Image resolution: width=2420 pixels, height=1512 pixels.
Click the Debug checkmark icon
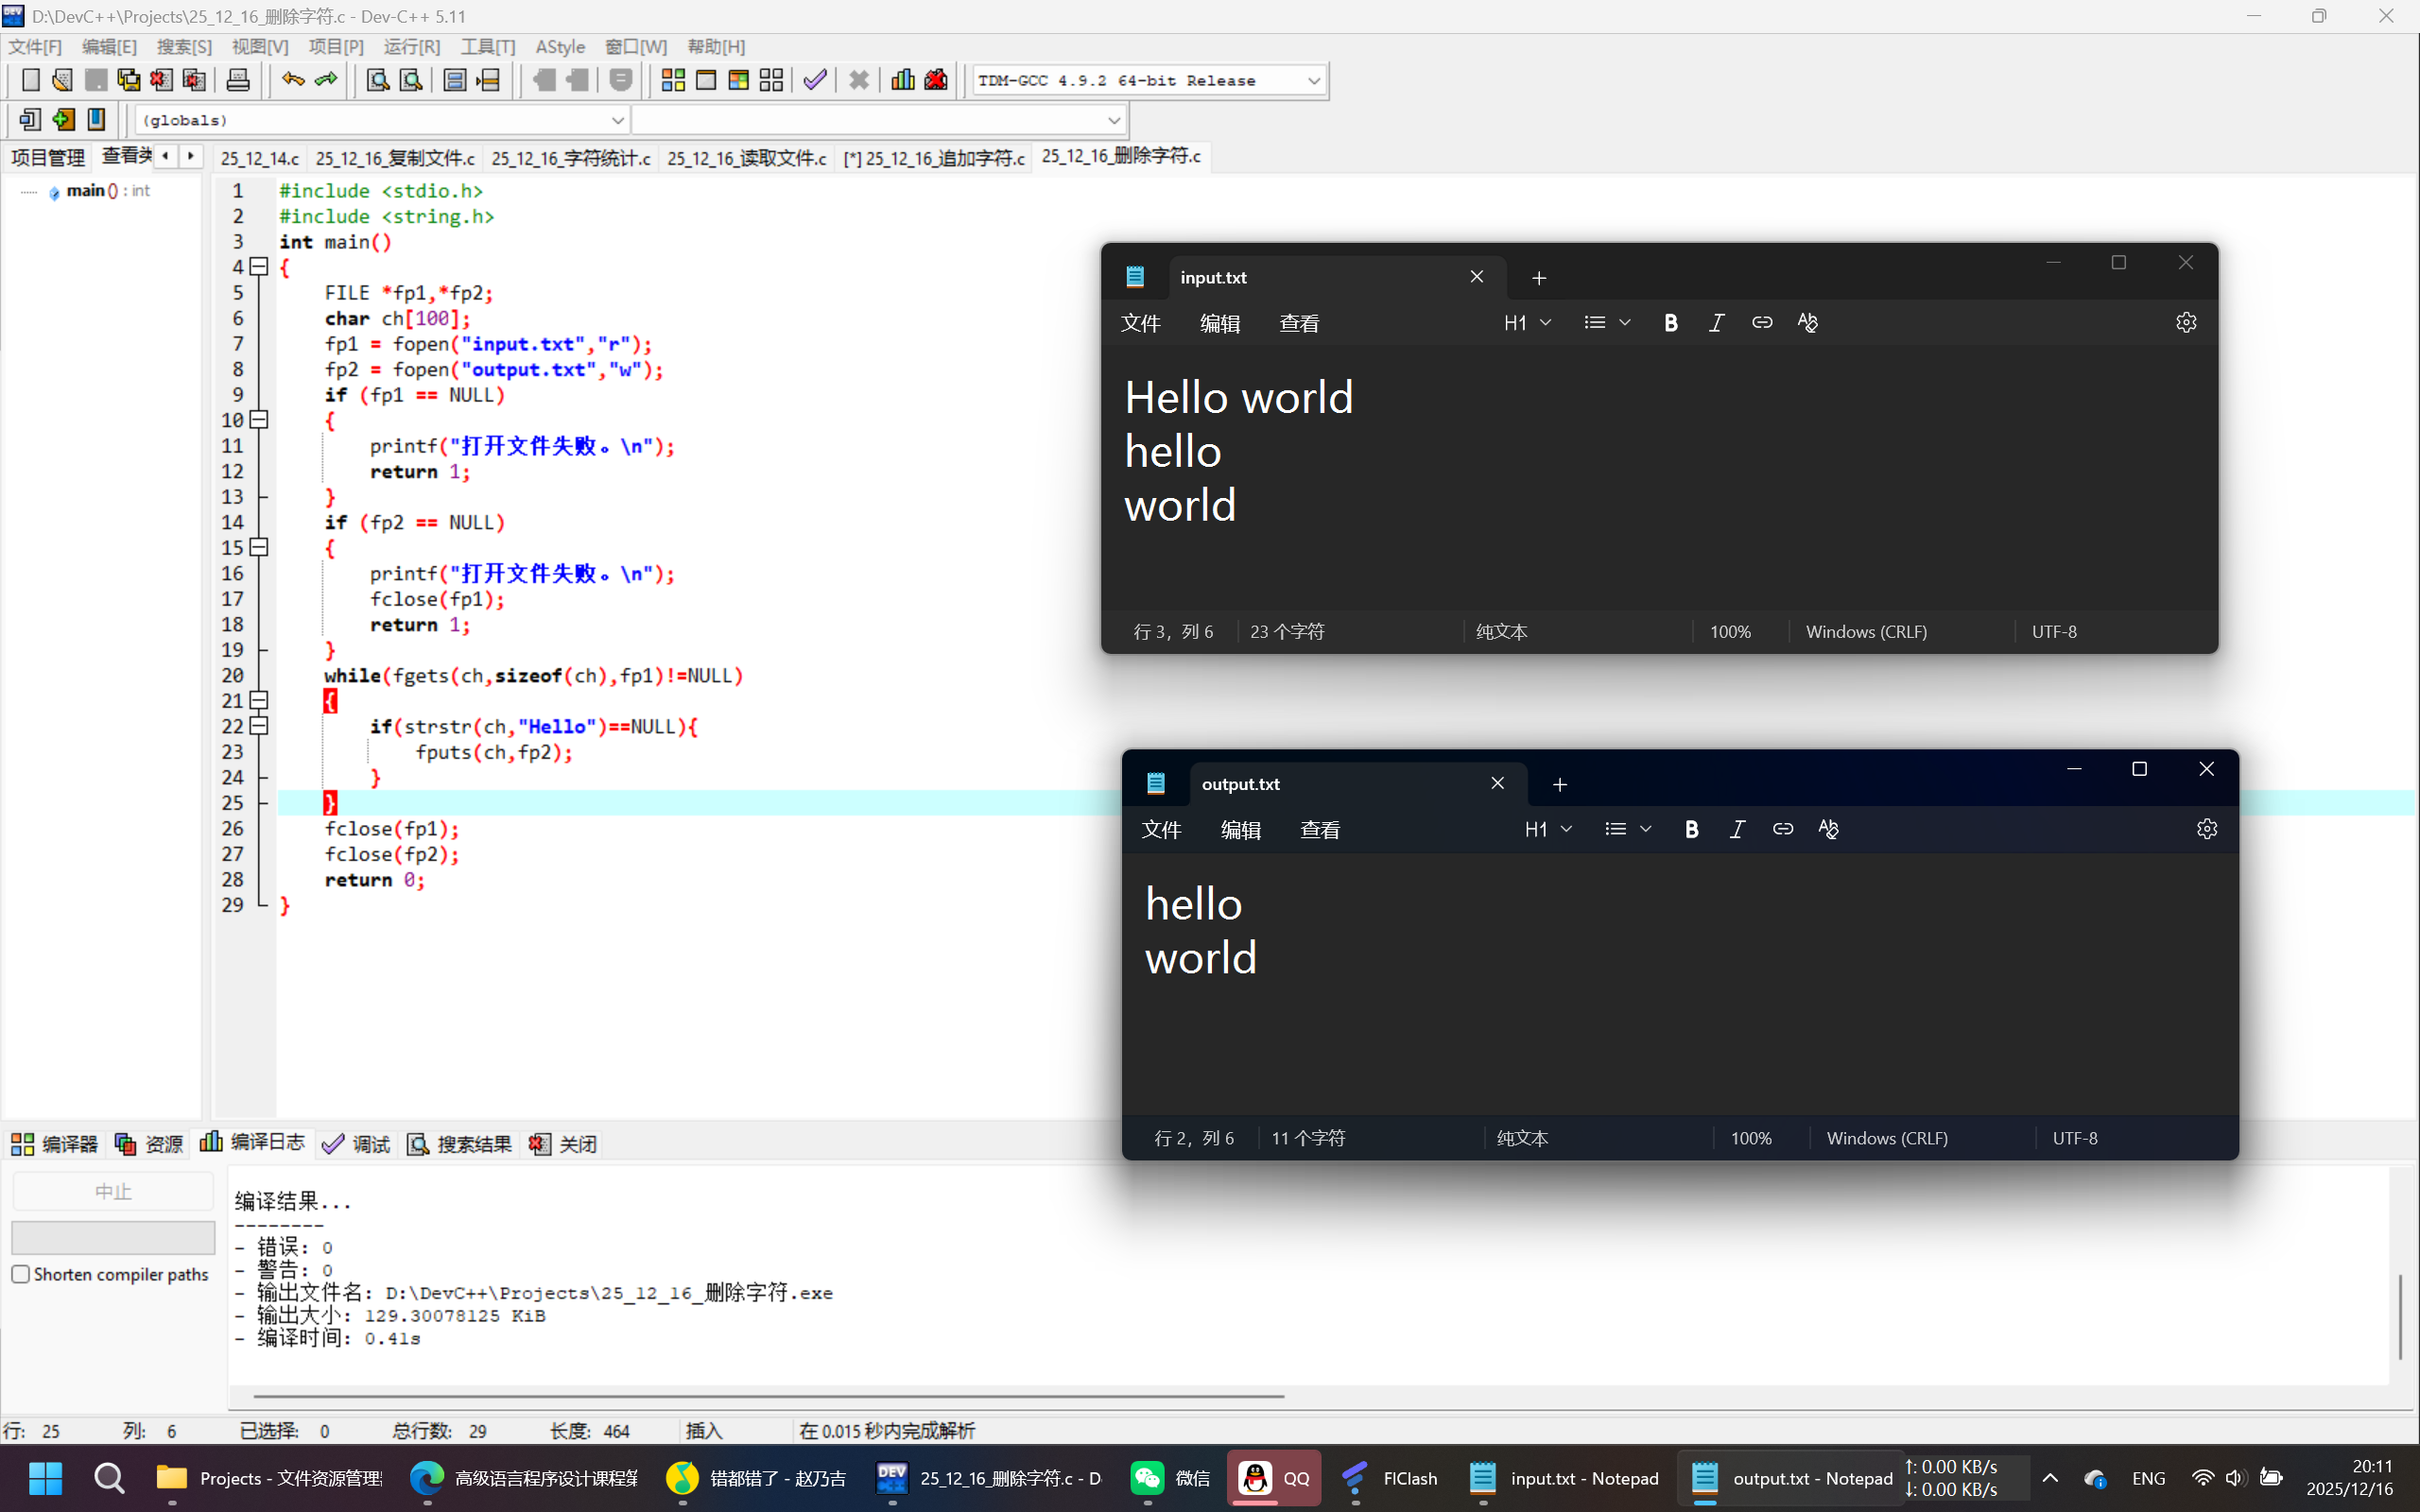[x=815, y=80]
